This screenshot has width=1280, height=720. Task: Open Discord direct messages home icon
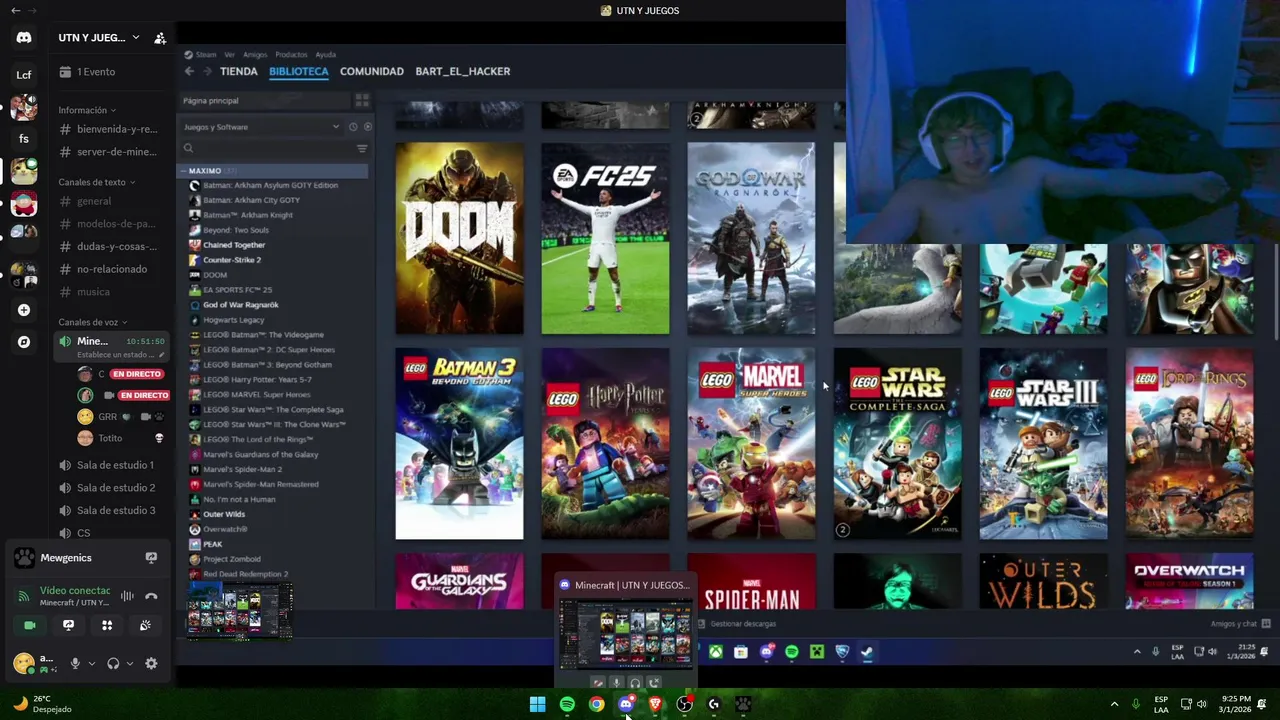click(x=24, y=38)
